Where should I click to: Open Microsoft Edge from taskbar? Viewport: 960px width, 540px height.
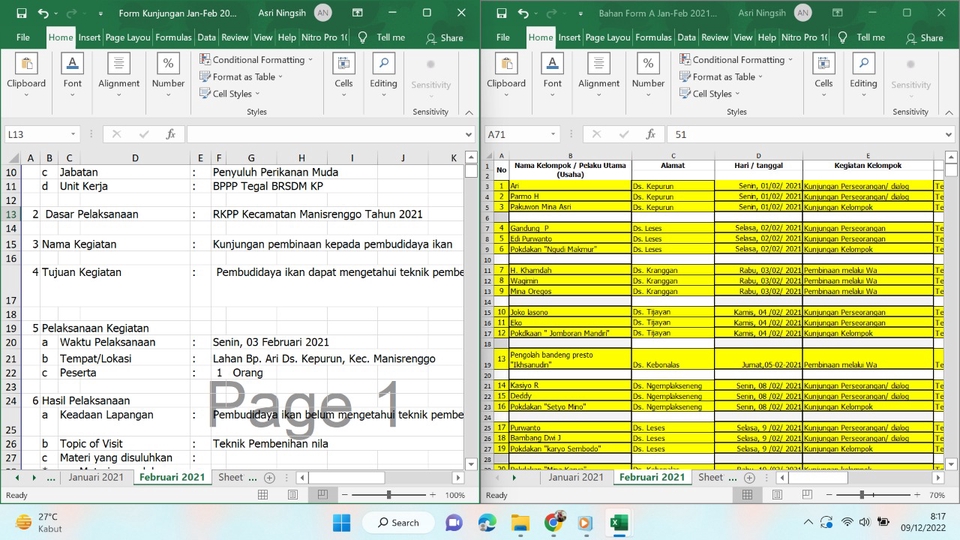(x=487, y=522)
